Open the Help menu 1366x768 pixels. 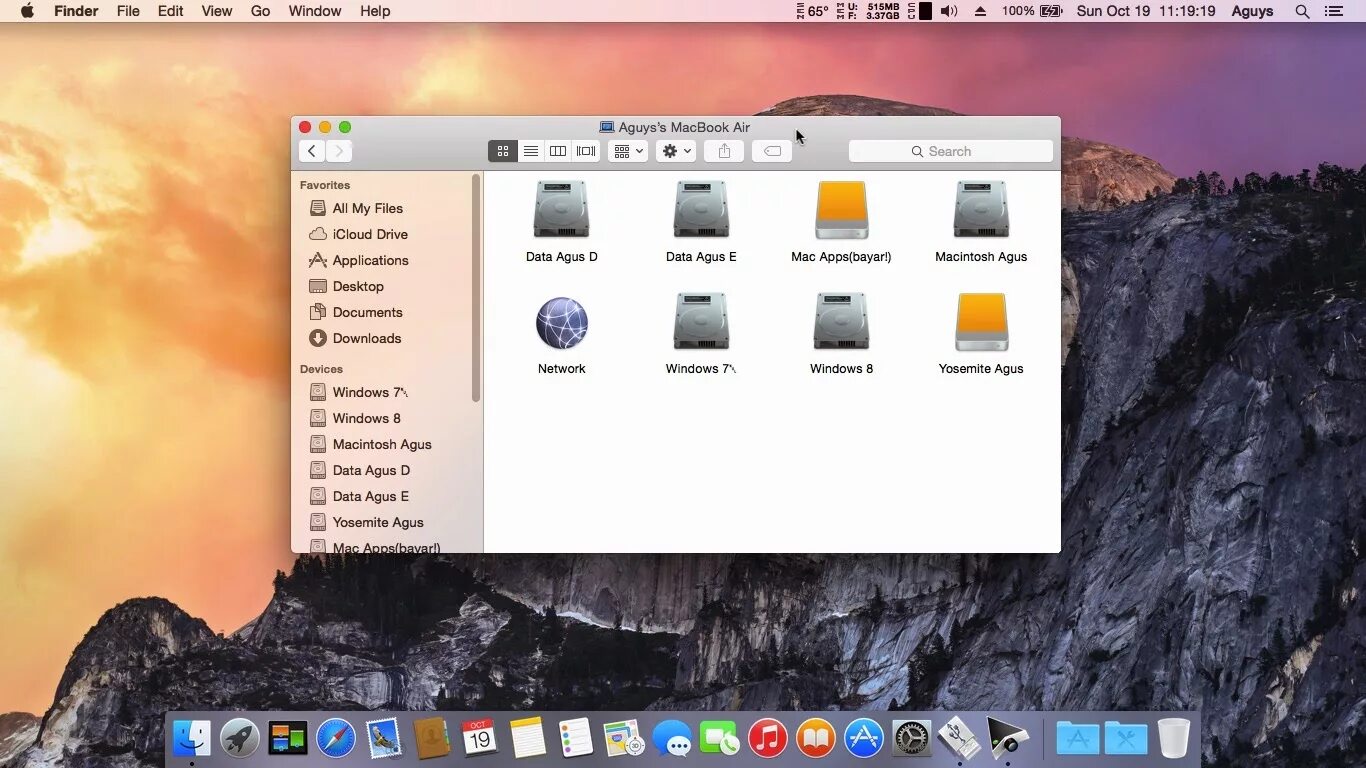pos(375,11)
